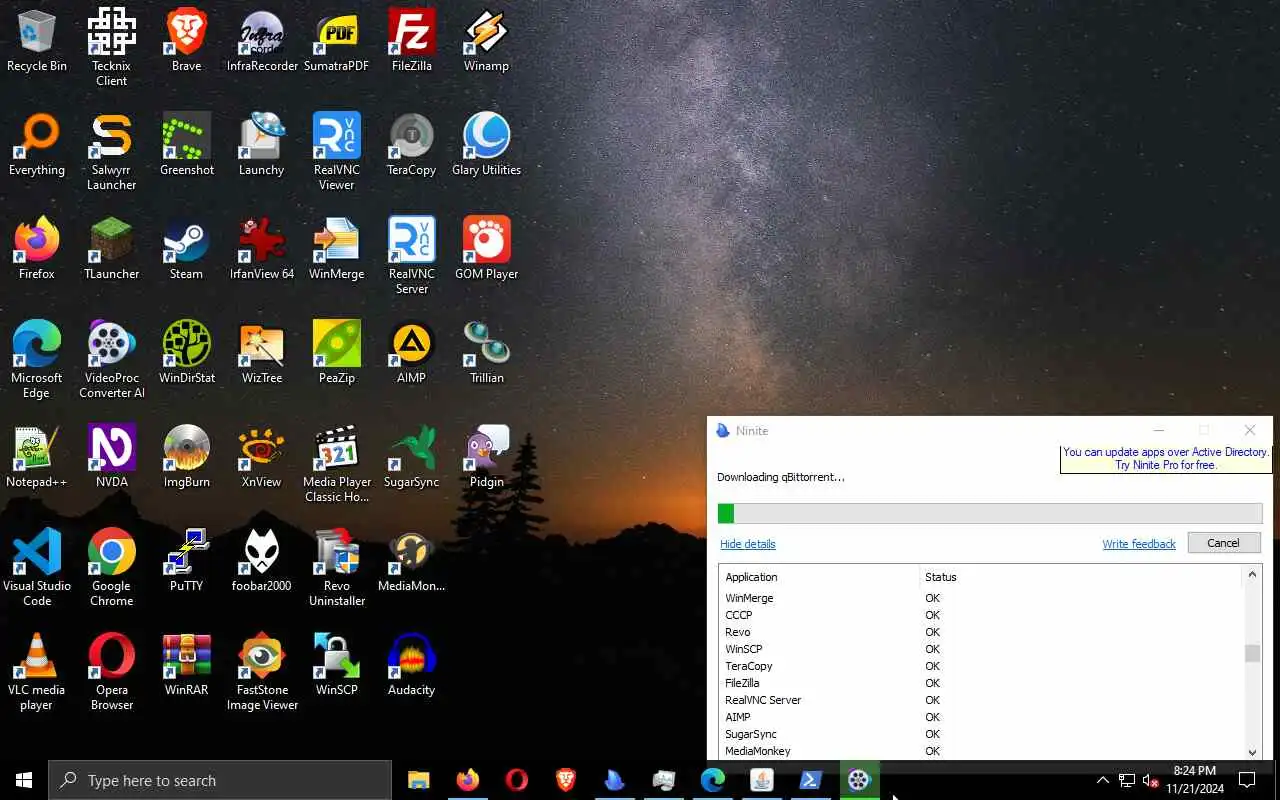Select the IrfanView 64 desktop icon
Screen dimensions: 1280x800
tap(262, 250)
